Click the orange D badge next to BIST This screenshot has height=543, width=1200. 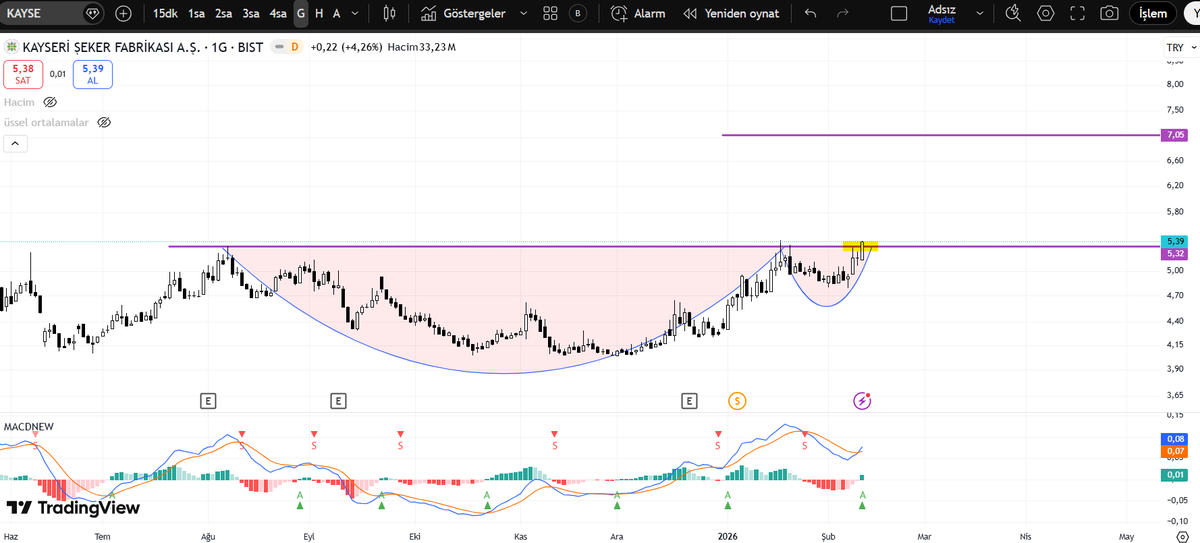[295, 47]
